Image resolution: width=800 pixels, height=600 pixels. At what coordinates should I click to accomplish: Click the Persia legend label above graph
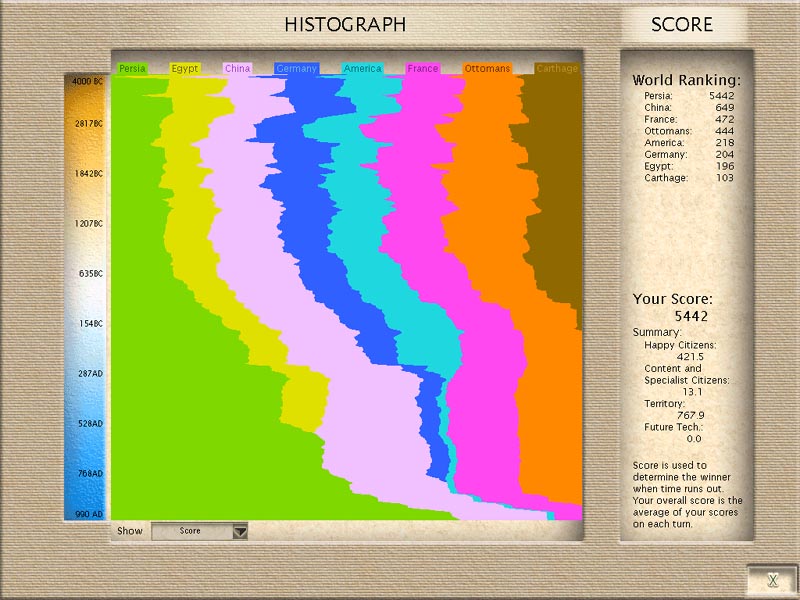(133, 69)
